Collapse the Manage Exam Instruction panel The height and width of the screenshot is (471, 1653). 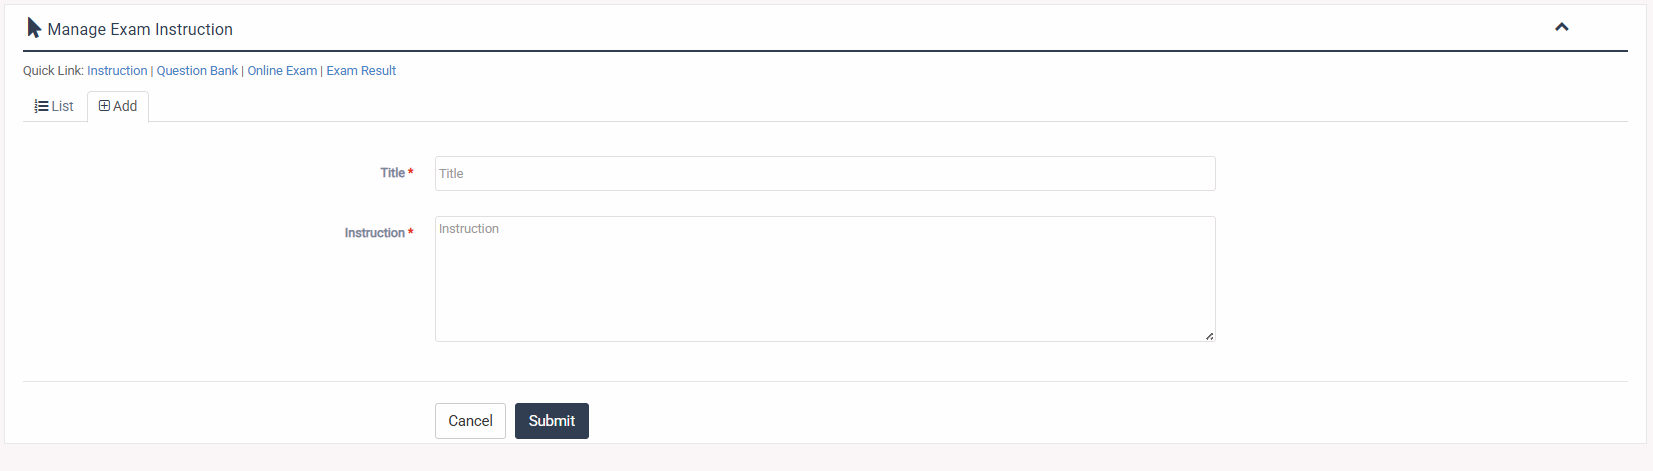tap(1561, 27)
